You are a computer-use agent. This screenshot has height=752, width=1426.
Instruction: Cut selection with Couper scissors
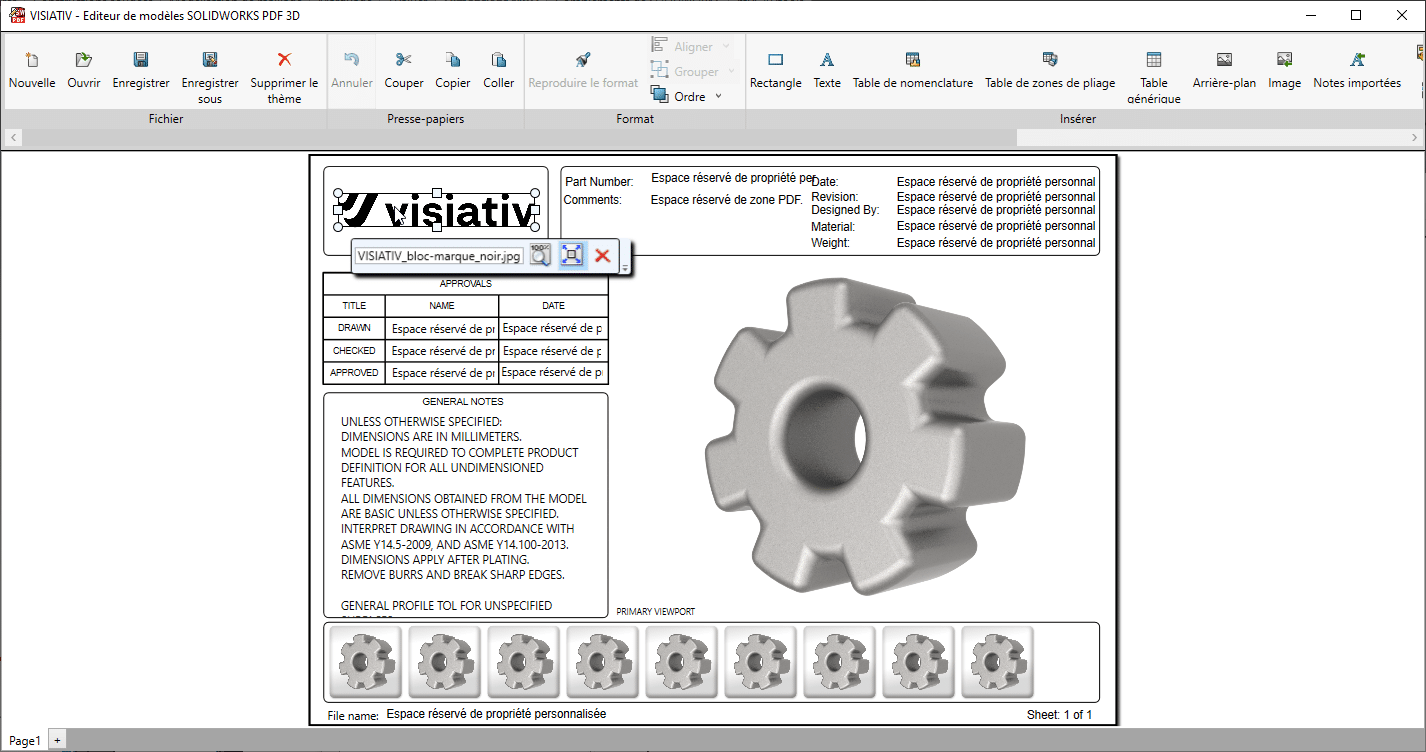pyautogui.click(x=404, y=71)
